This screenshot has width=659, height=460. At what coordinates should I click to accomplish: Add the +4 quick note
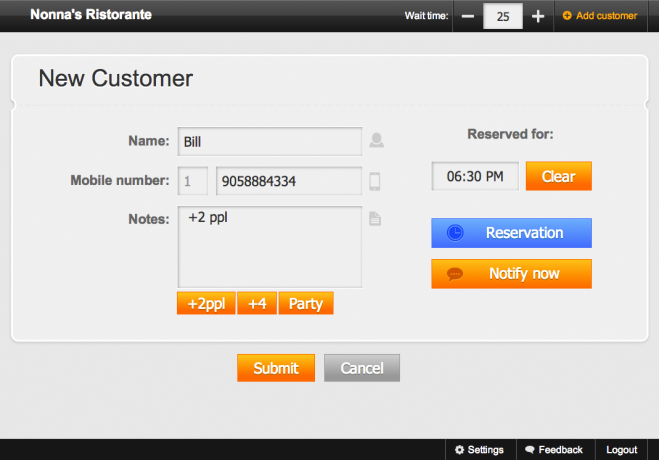pos(257,304)
